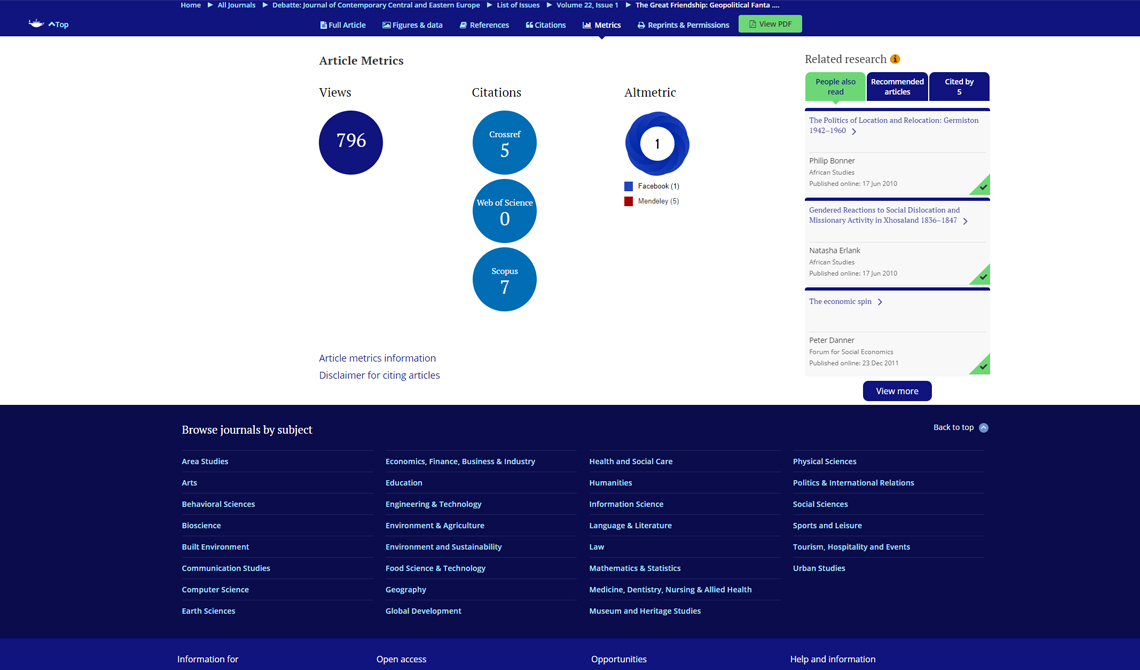This screenshot has height=670, width=1140.
Task: Click the Taylor & Francis lamp logo icon
Action: pos(36,24)
